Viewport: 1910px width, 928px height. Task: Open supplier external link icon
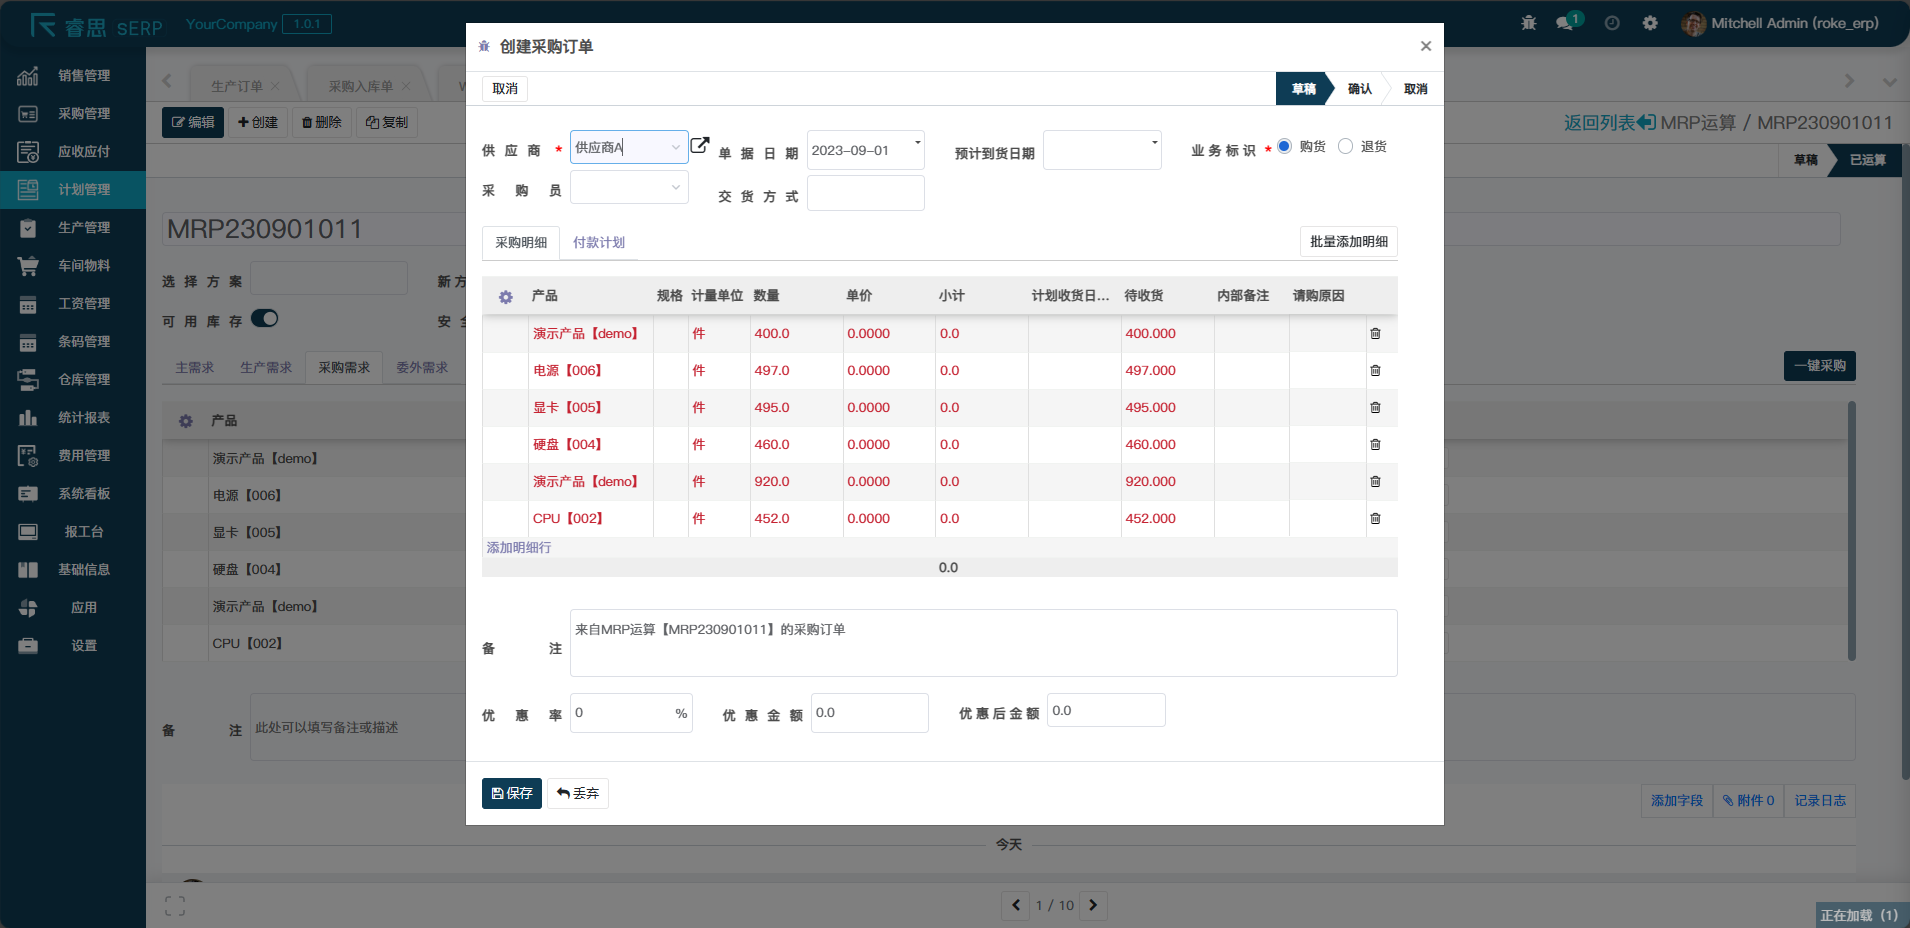(700, 145)
